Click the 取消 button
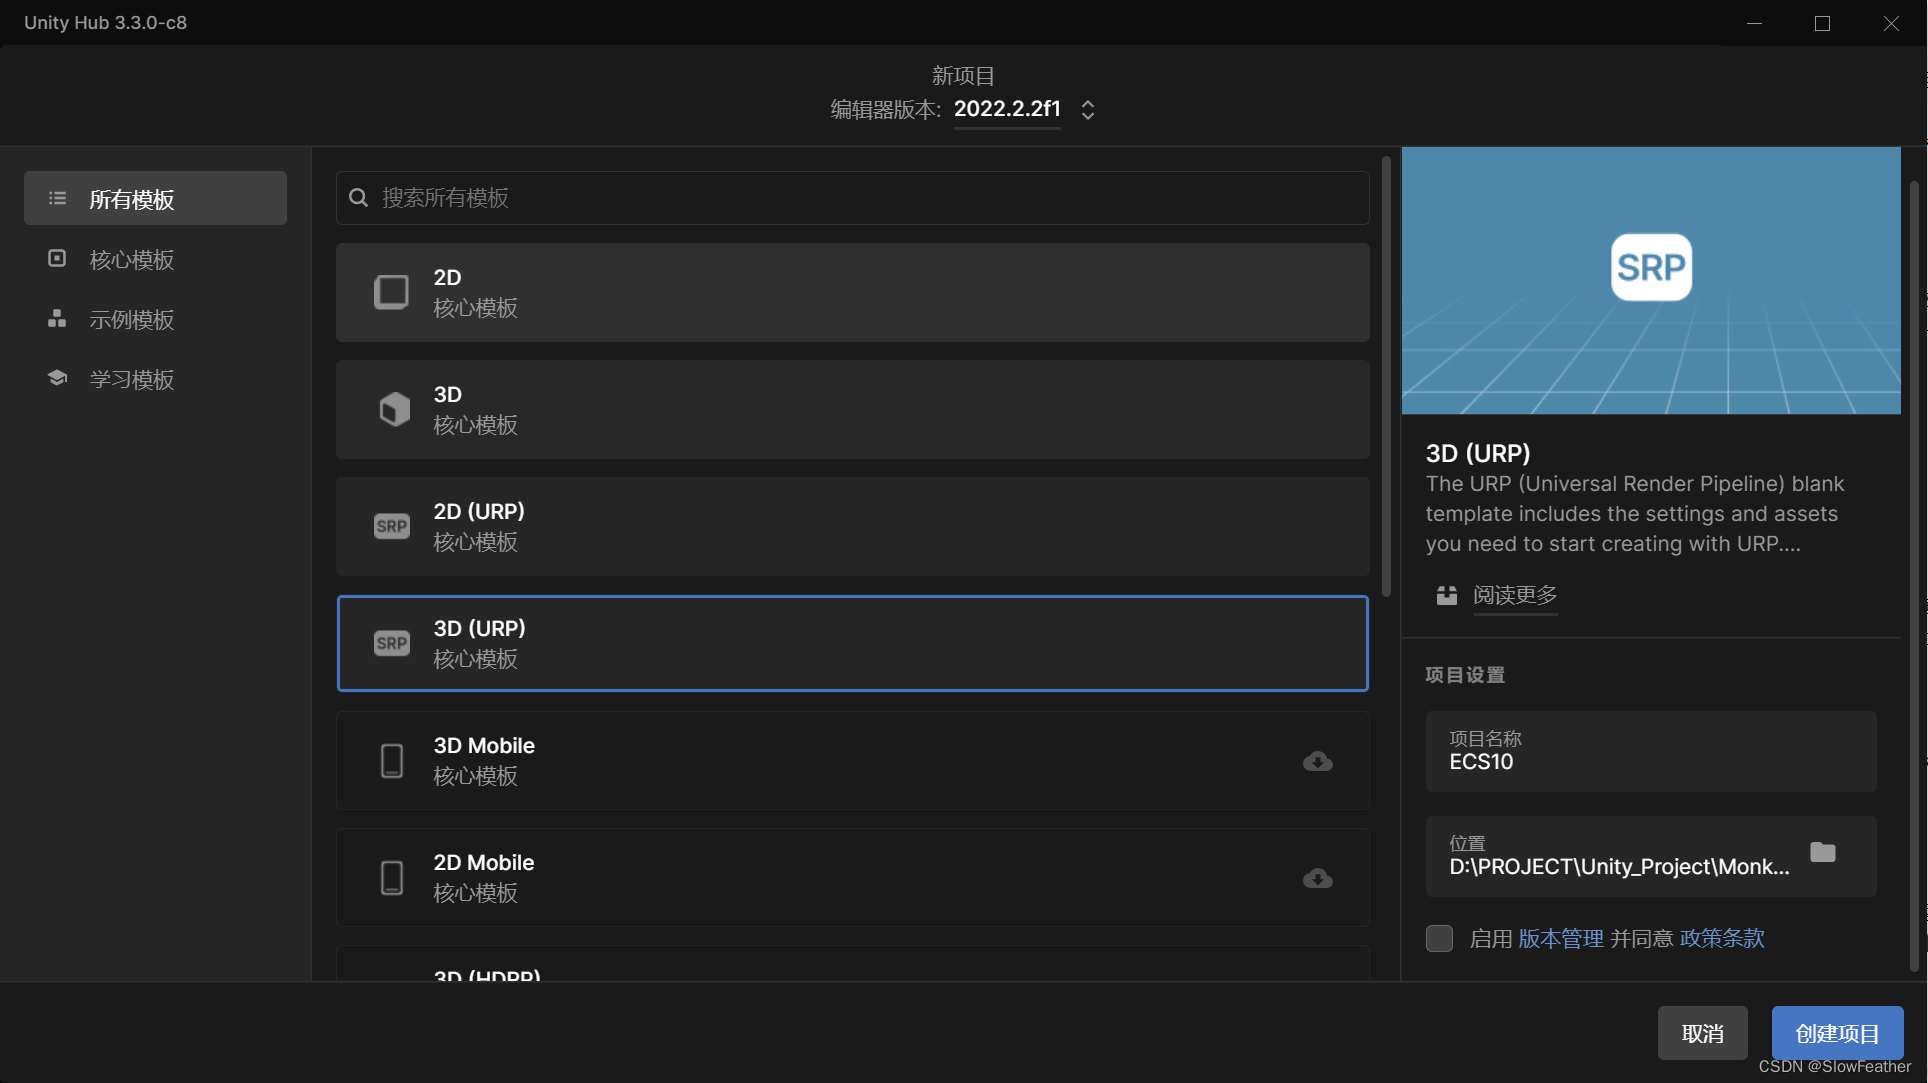The image size is (1928, 1083). click(x=1702, y=1033)
